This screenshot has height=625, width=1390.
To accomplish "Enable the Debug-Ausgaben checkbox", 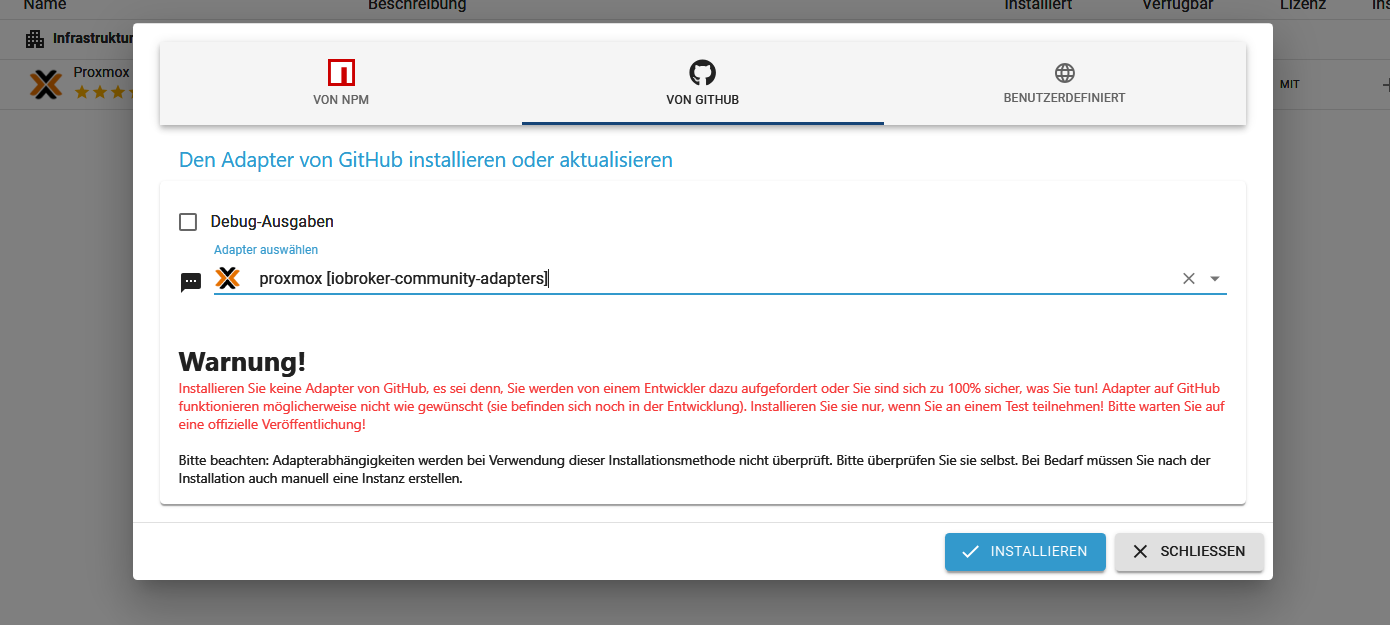I will tap(188, 221).
